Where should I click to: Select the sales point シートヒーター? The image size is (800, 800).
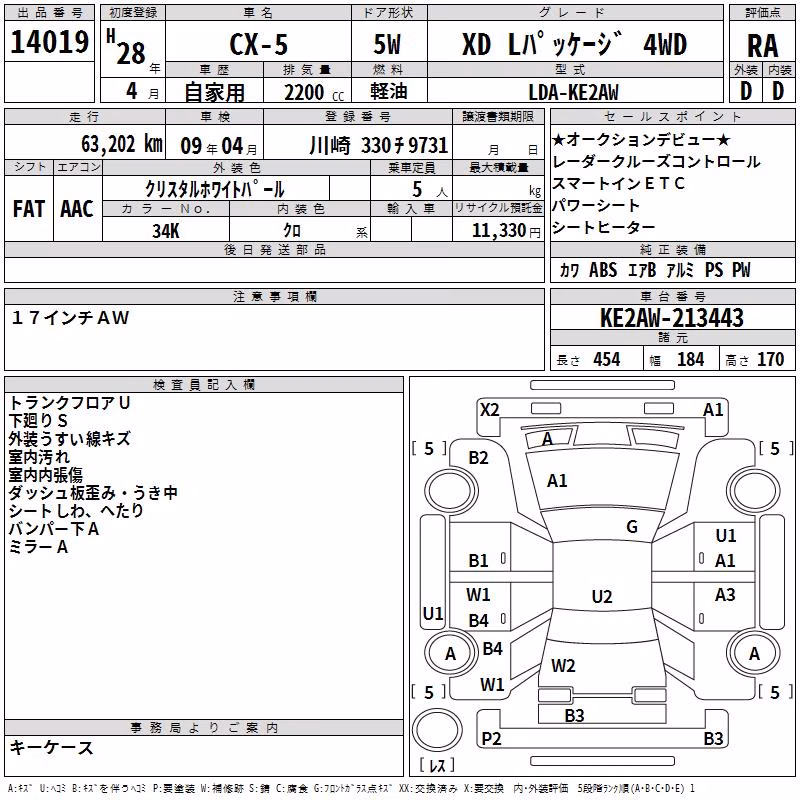(604, 228)
